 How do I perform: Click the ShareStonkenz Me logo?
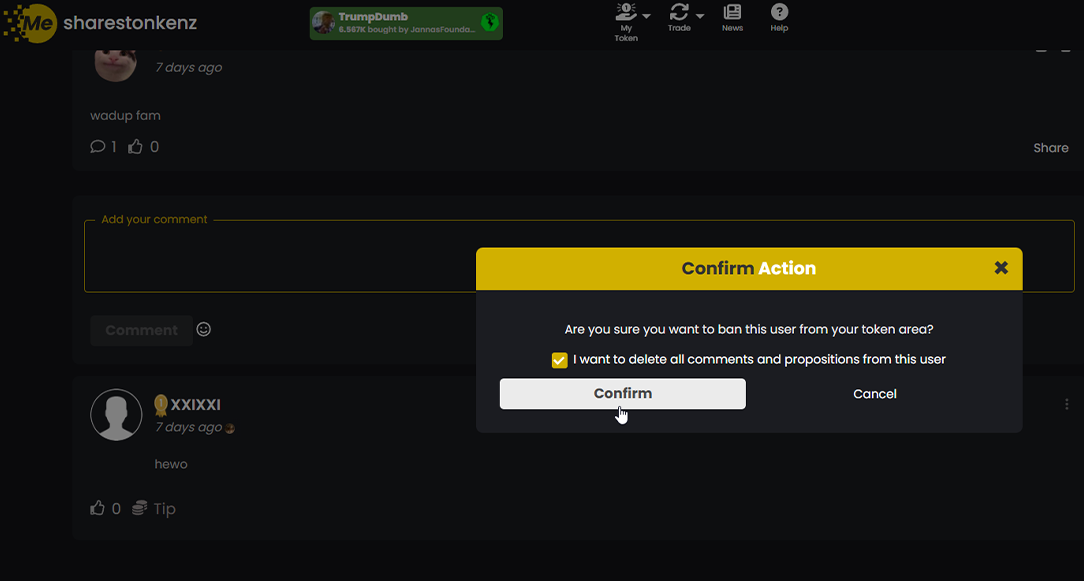click(x=32, y=22)
